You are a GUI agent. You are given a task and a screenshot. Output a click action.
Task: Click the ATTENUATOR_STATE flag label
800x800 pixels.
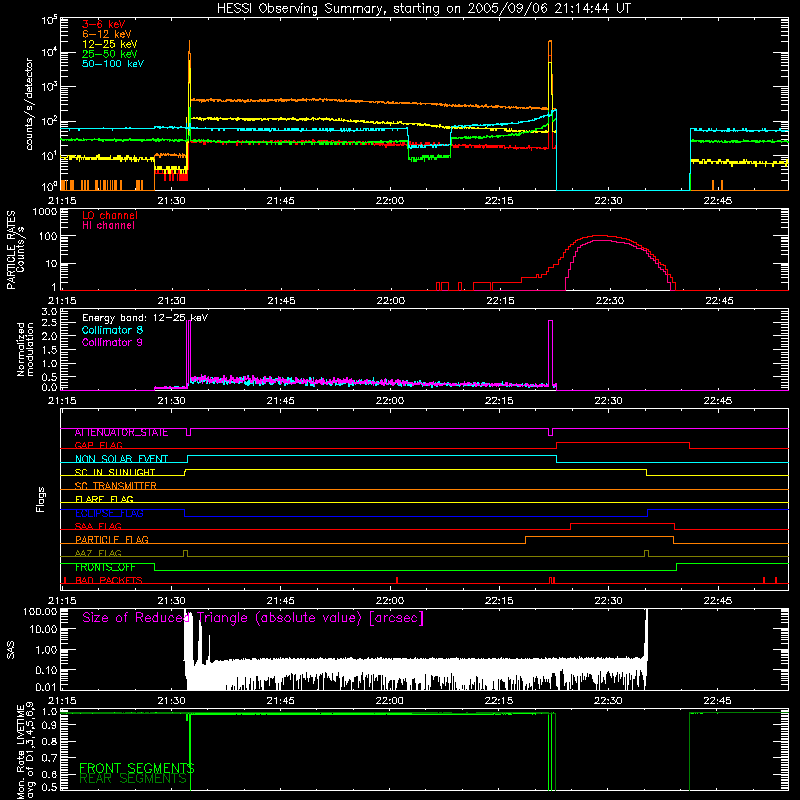click(121, 433)
